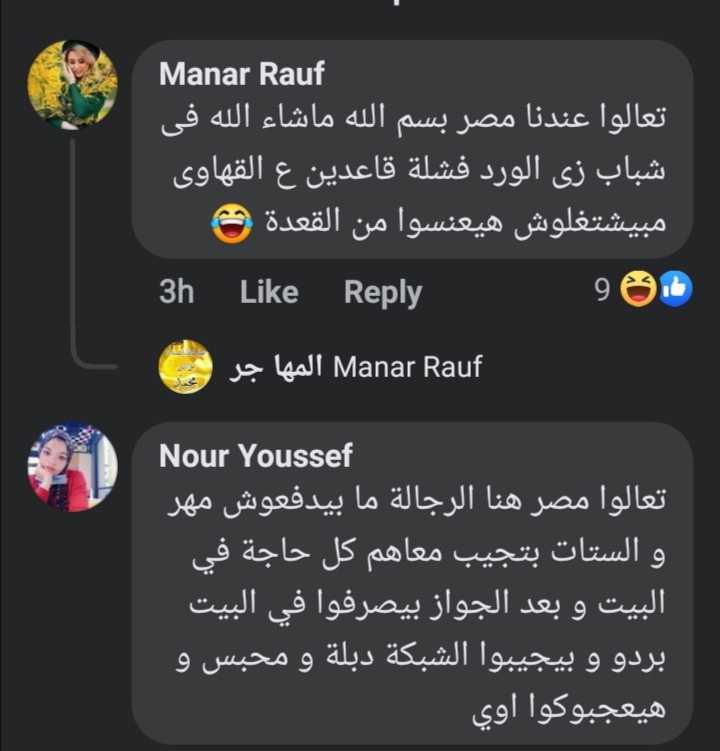Image resolution: width=720 pixels, height=751 pixels.
Task: Visit Manar Rauf's profile via name
Action: click(x=242, y=73)
